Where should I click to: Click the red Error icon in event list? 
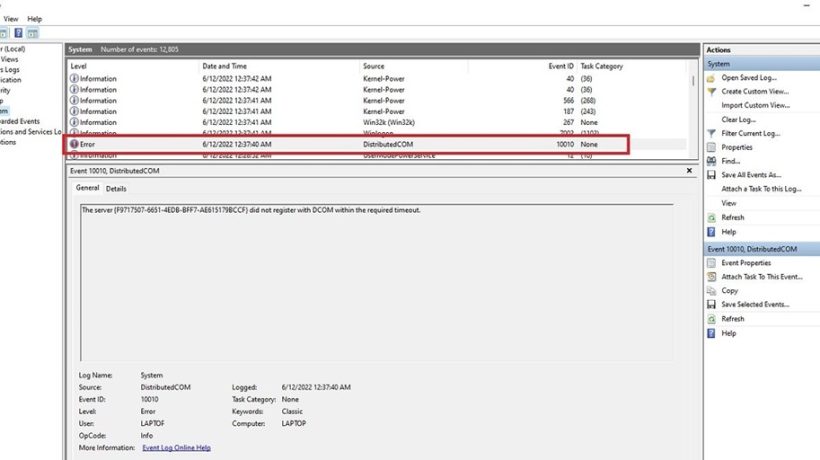74,144
